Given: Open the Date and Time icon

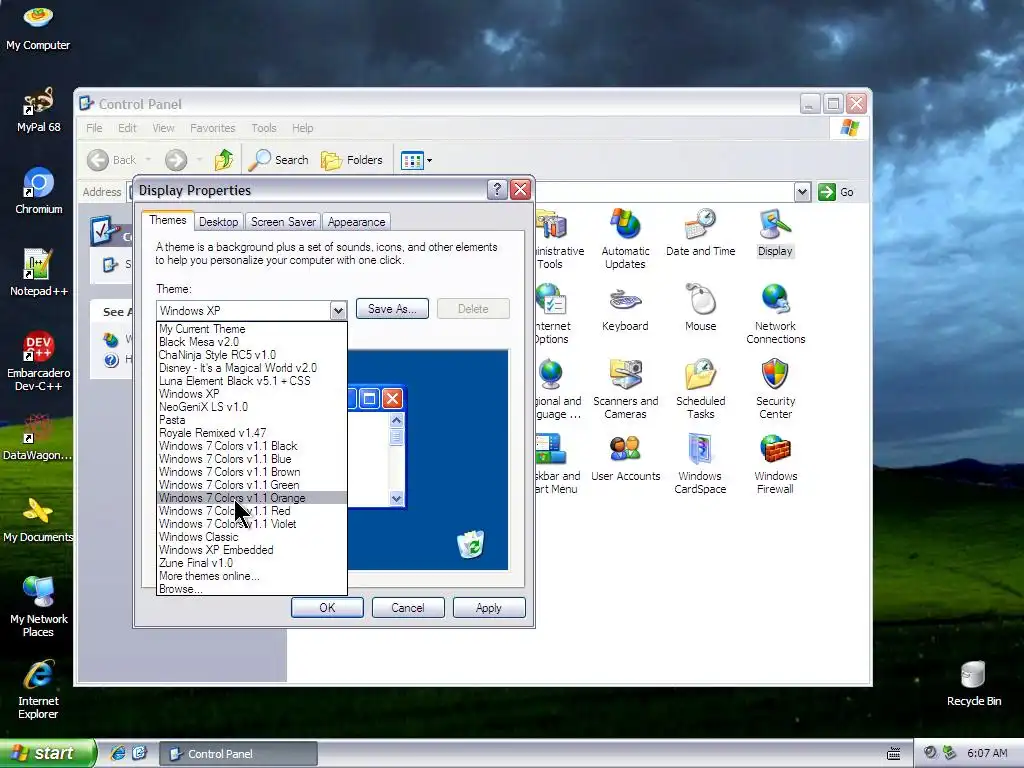Looking at the screenshot, I should click(700, 233).
